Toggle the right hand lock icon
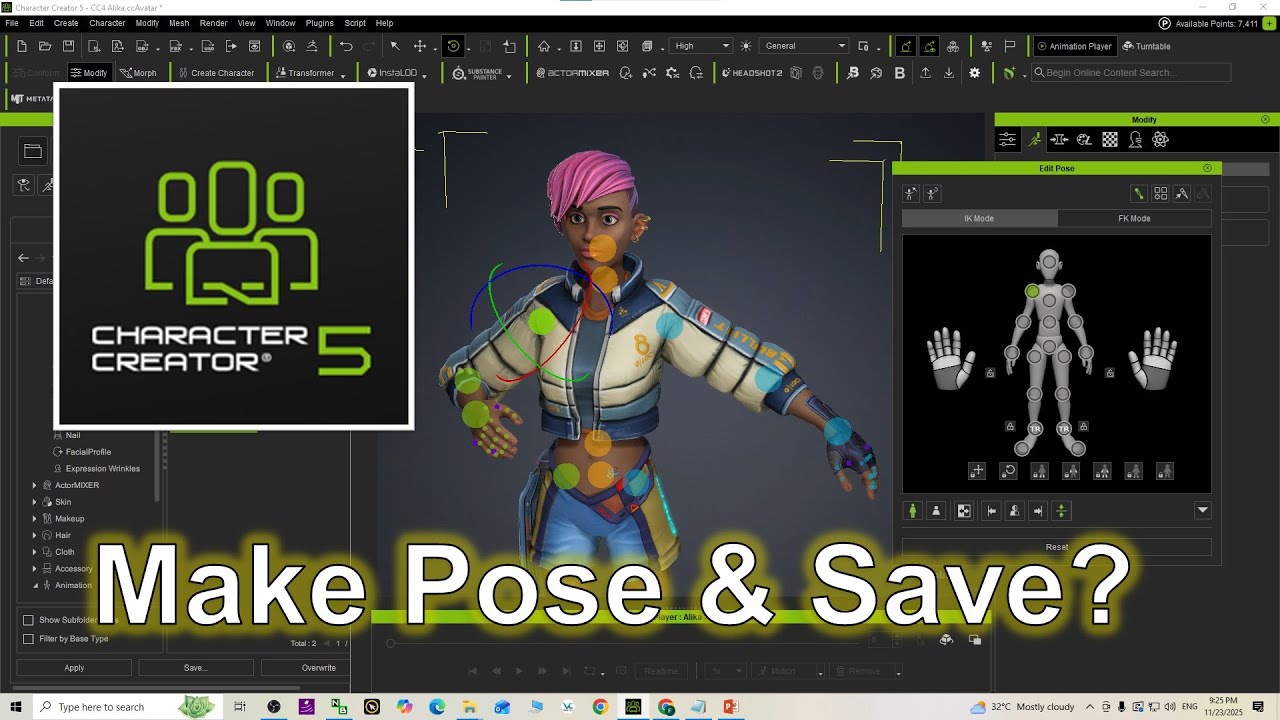 1110,373
